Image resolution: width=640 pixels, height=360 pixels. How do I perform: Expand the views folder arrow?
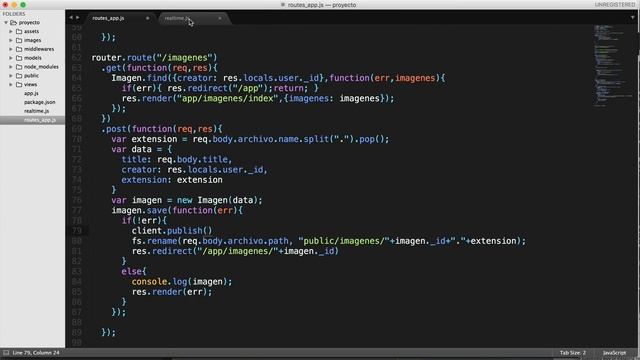(11, 84)
